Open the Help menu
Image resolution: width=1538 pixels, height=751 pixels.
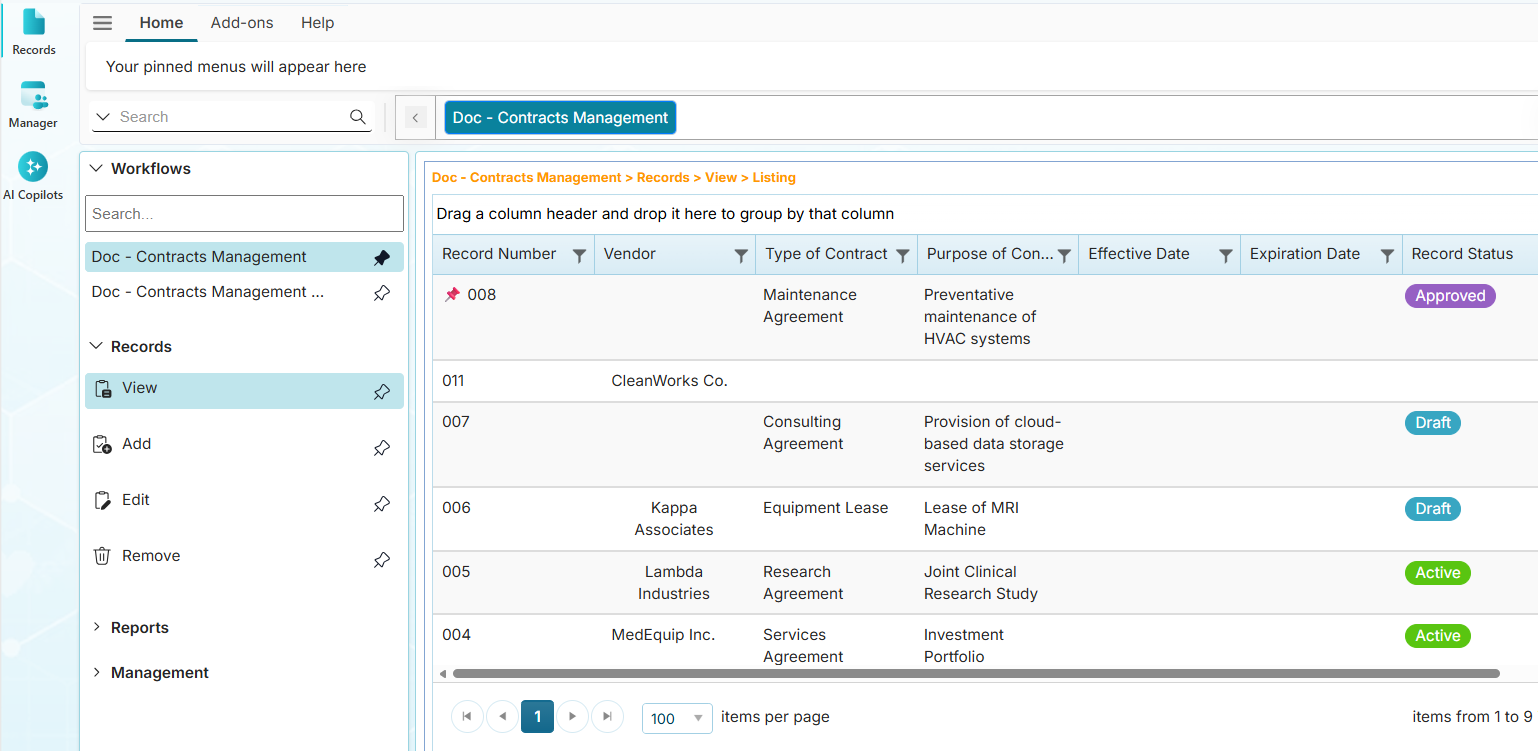point(317,22)
